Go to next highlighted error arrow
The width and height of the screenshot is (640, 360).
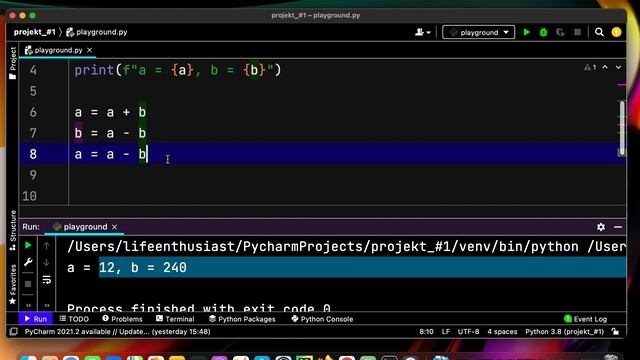pos(618,67)
